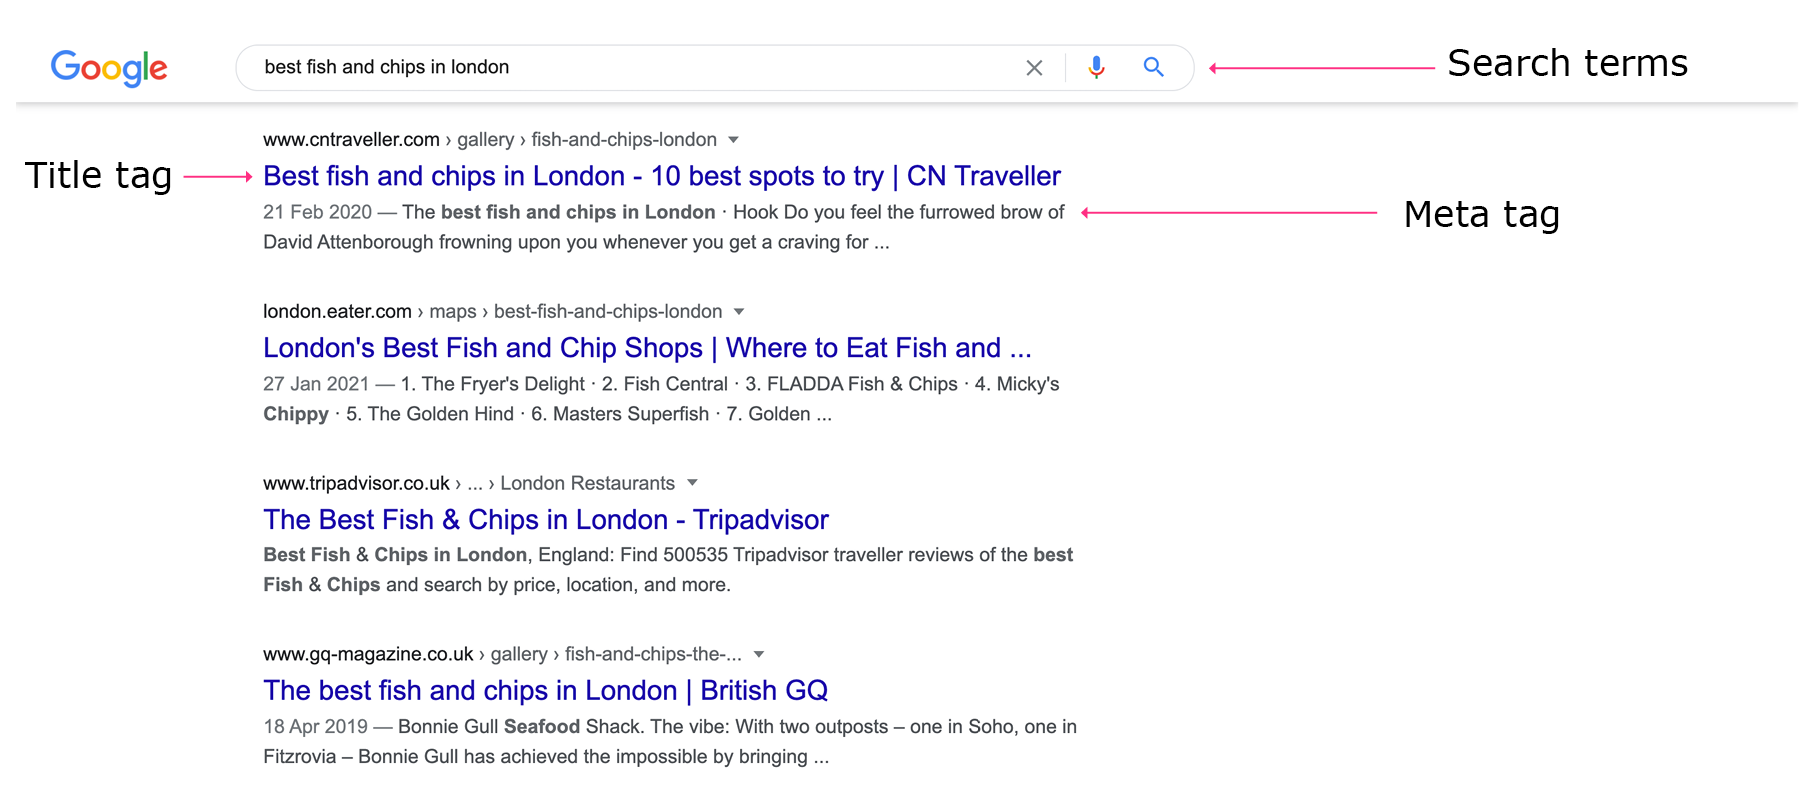Click the www.cntraveller.com breadcrumb URL
The width and height of the screenshot is (1800, 800).
[x=351, y=140]
